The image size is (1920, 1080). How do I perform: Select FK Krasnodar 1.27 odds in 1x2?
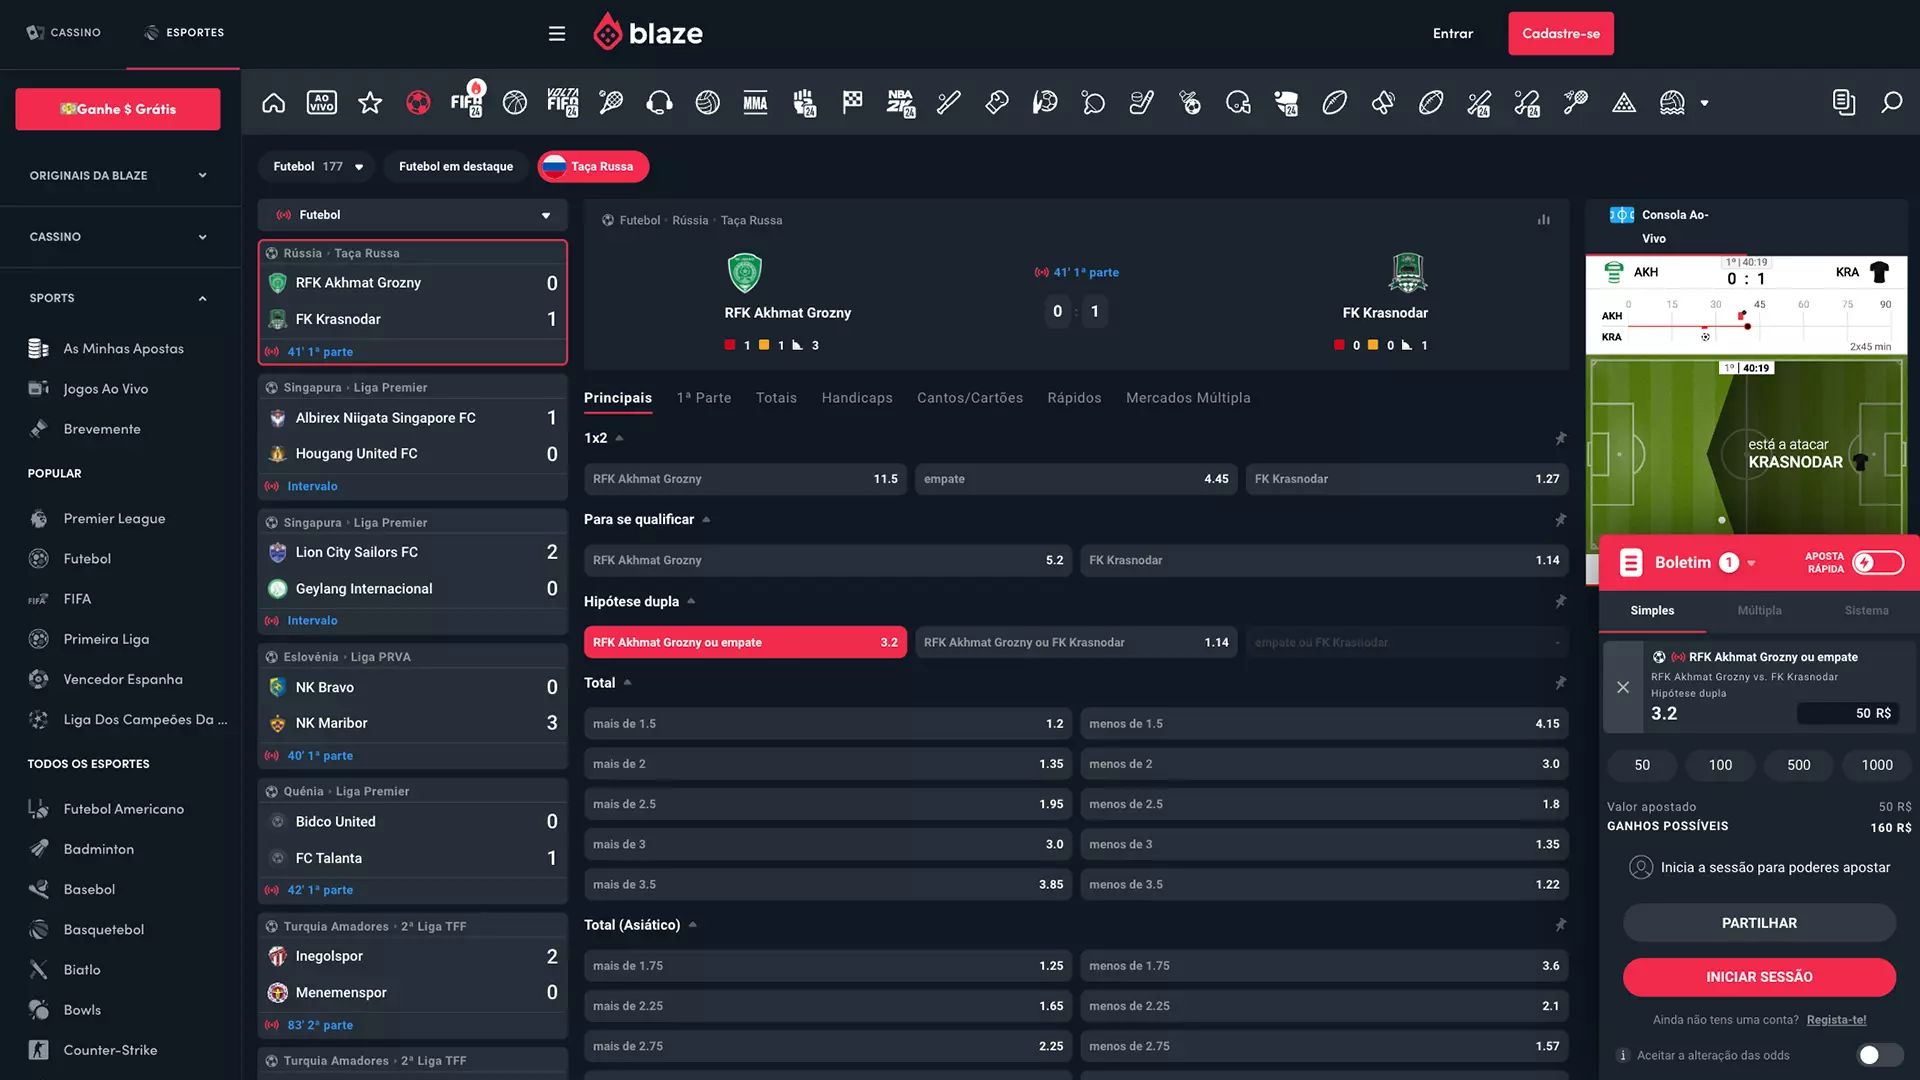click(x=1407, y=479)
